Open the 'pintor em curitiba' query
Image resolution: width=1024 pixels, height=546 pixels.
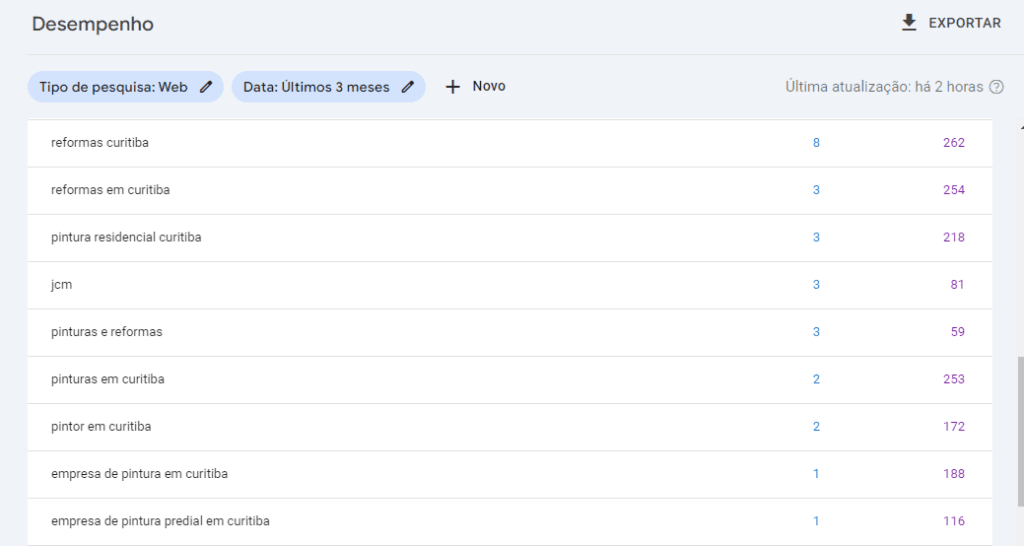[101, 427]
